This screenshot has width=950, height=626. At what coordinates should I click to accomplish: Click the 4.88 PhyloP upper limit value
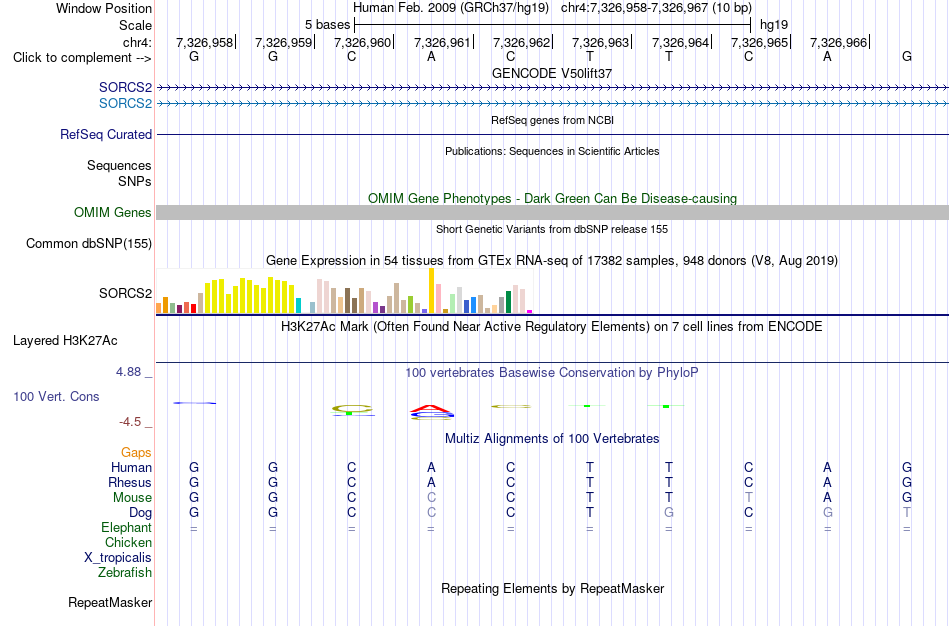pos(128,371)
